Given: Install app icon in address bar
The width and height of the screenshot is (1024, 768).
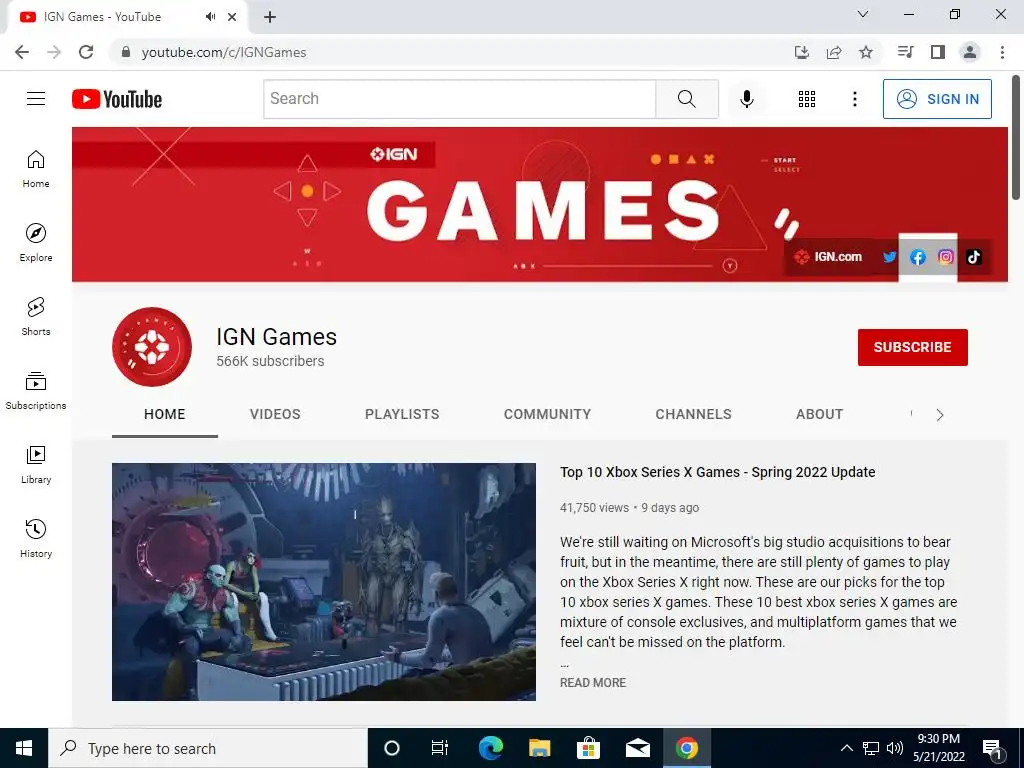Looking at the screenshot, I should 802,52.
